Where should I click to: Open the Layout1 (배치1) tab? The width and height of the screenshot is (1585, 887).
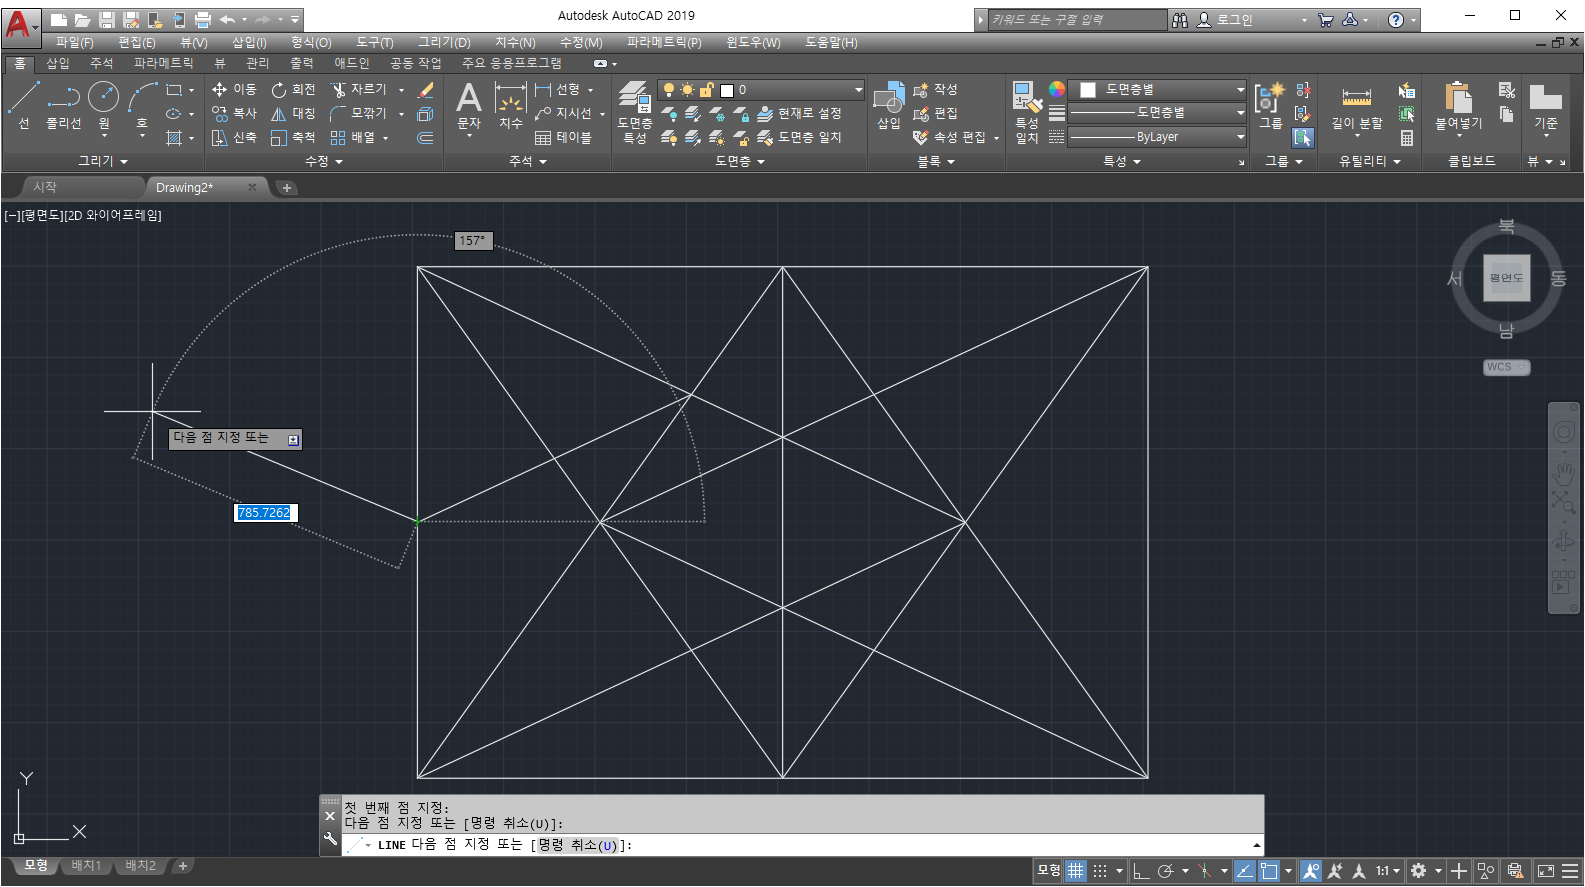tap(86, 865)
